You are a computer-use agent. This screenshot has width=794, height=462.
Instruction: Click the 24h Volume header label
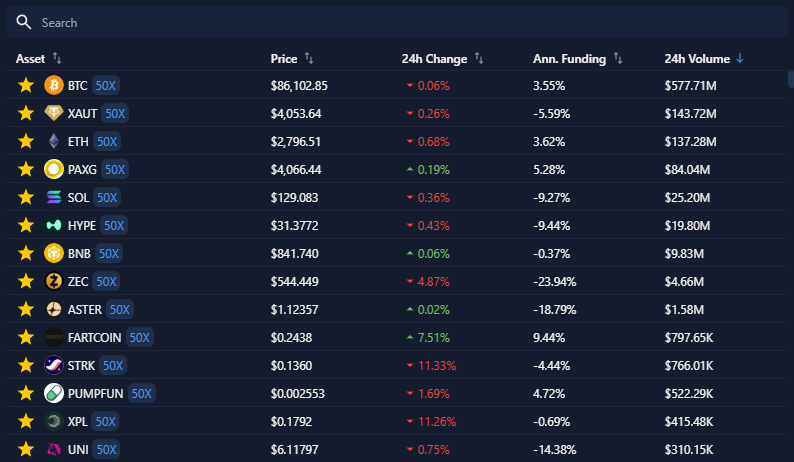tap(697, 59)
